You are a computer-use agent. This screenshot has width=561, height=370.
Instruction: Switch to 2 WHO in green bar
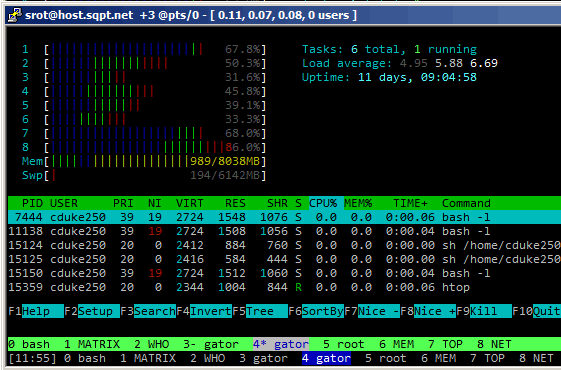pyautogui.click(x=151, y=344)
